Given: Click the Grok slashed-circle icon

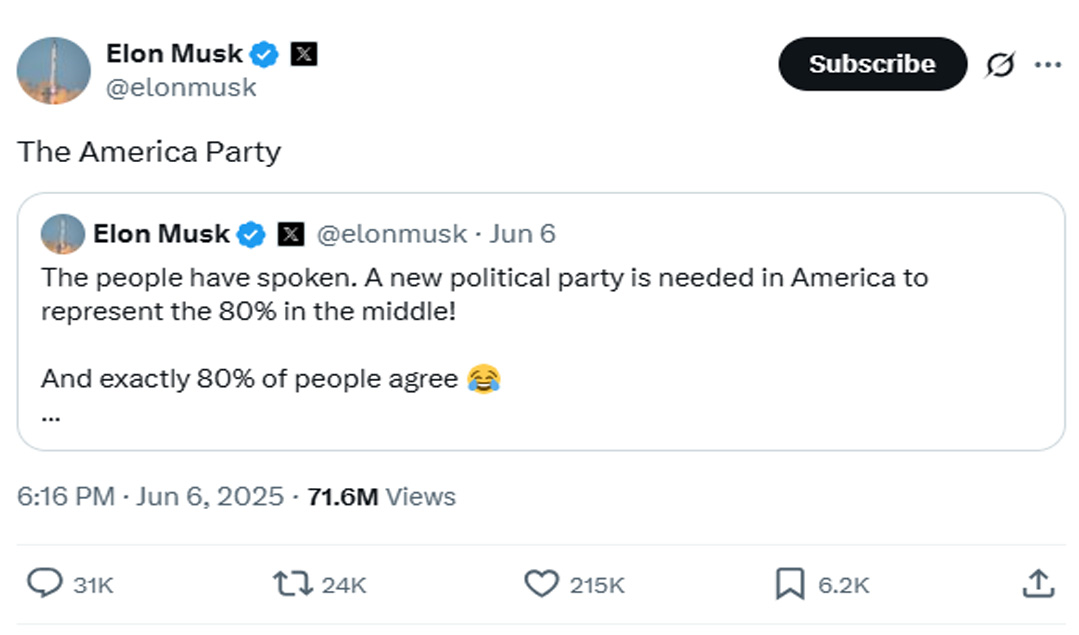Looking at the screenshot, I should pyautogui.click(x=1000, y=65).
